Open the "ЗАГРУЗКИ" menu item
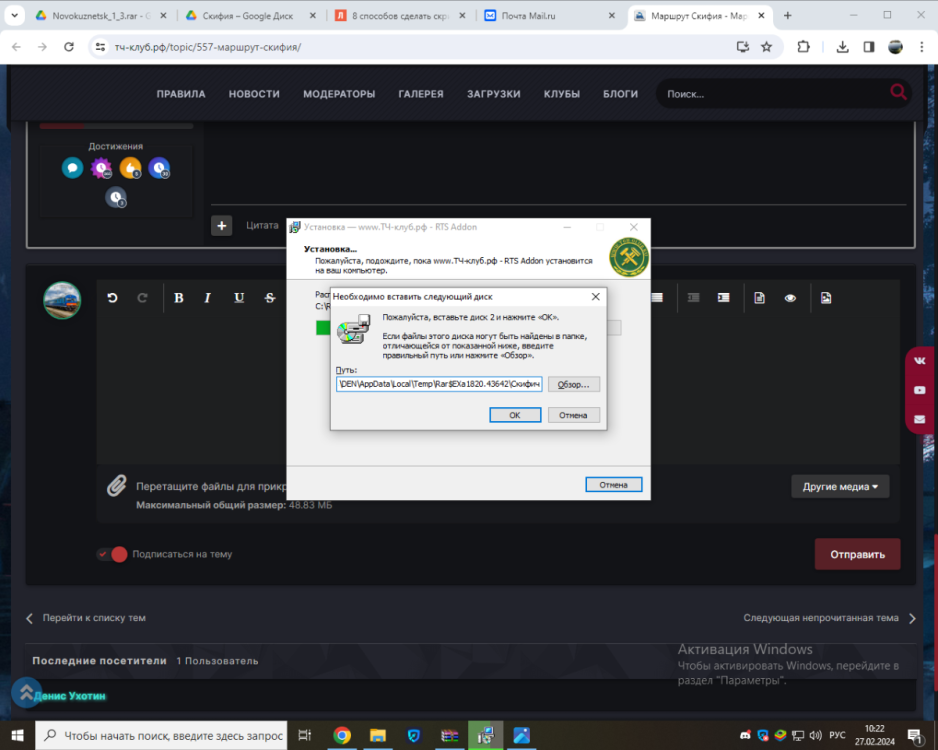Screen dimensions: 938x750 click(493, 94)
